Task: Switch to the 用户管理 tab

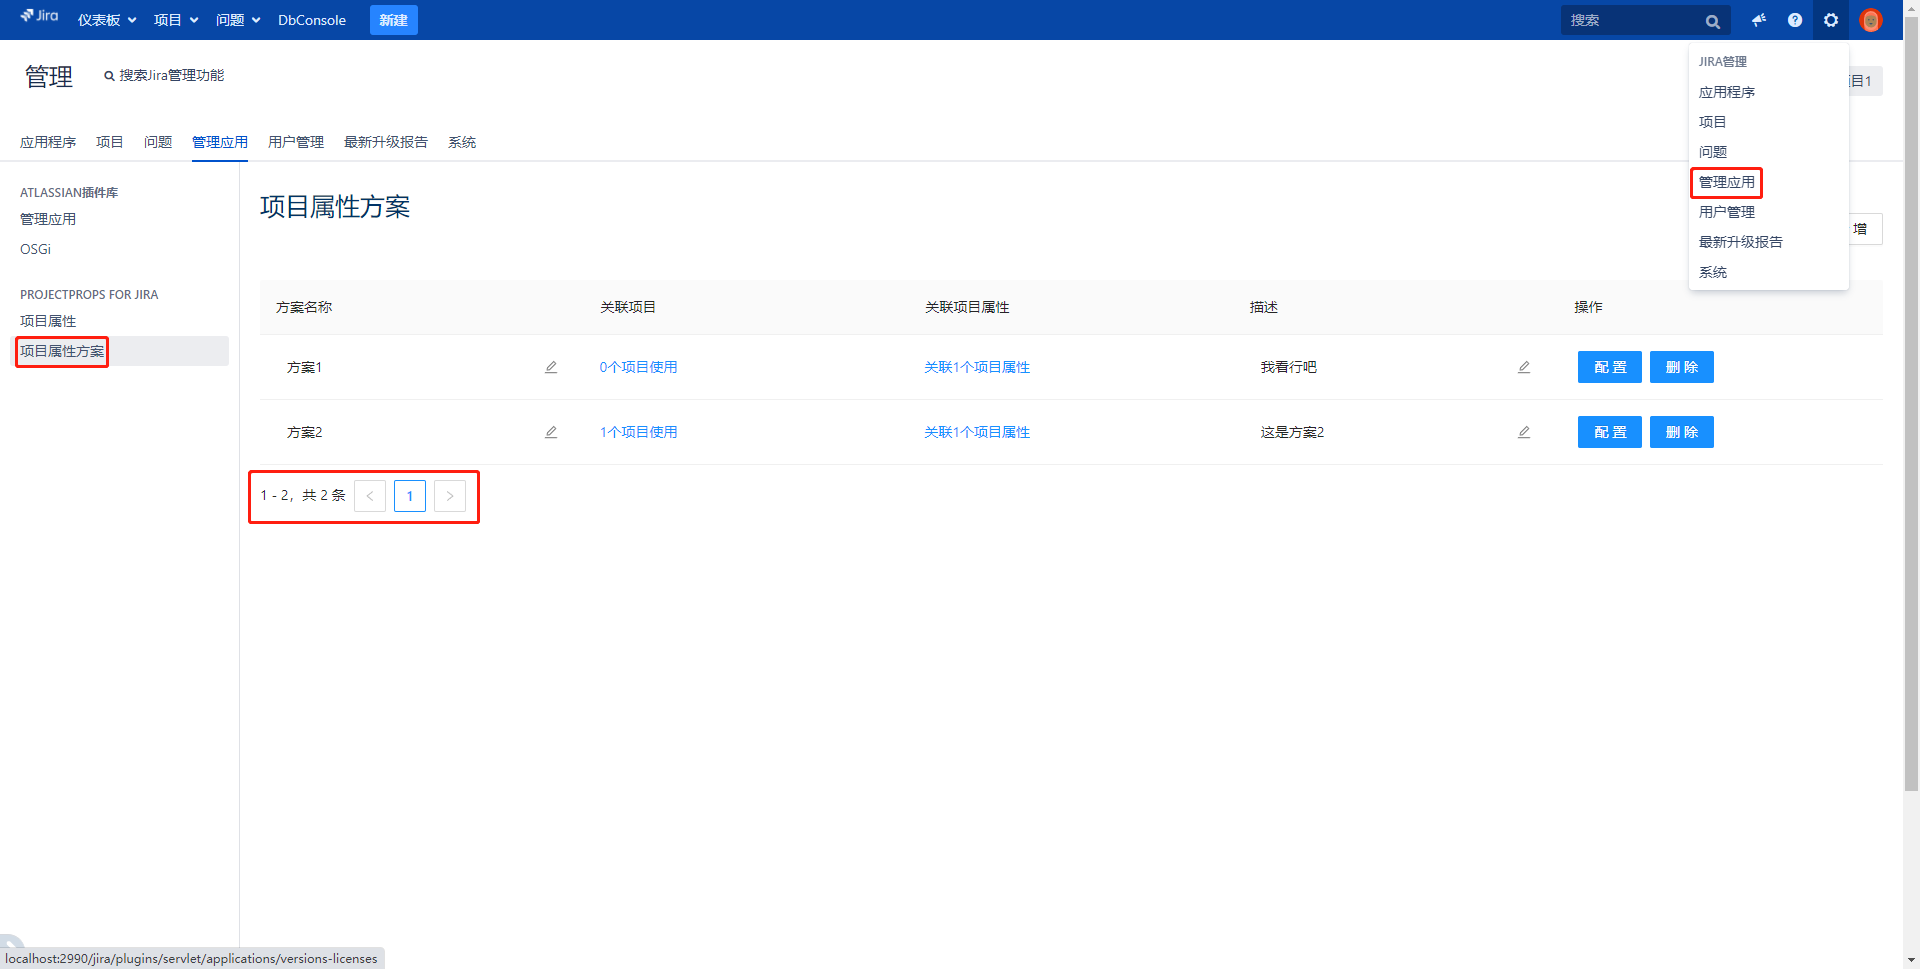Action: pyautogui.click(x=296, y=142)
